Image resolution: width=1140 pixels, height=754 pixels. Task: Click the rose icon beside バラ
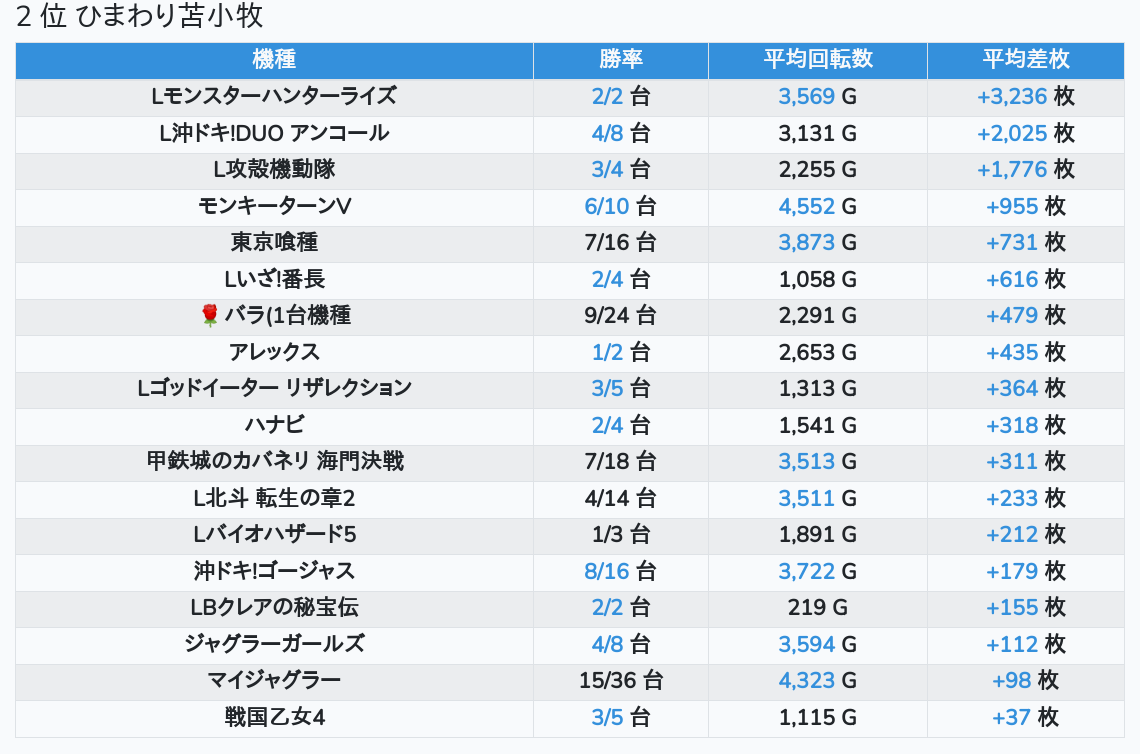[210, 316]
